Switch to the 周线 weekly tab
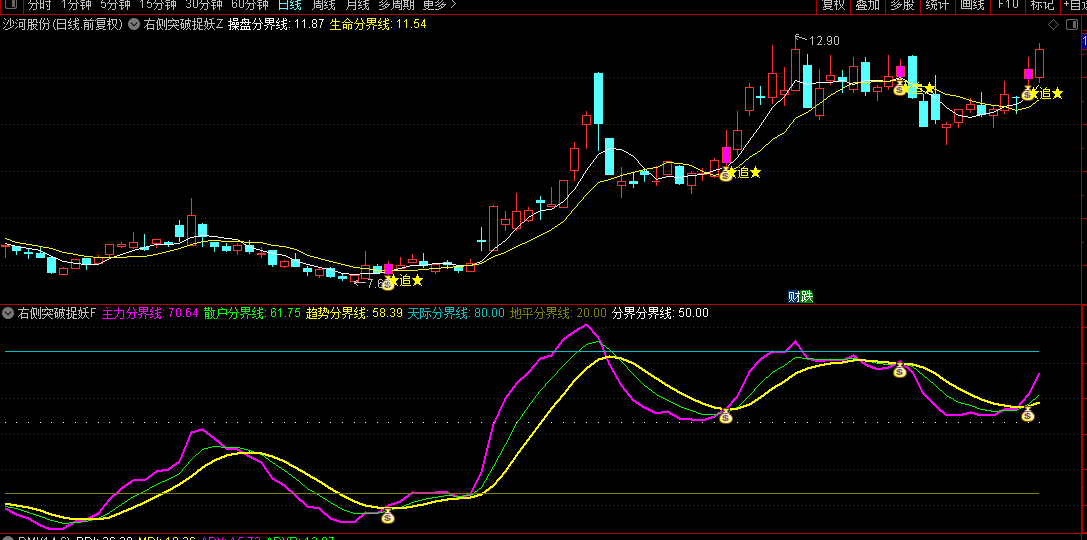 click(x=323, y=5)
